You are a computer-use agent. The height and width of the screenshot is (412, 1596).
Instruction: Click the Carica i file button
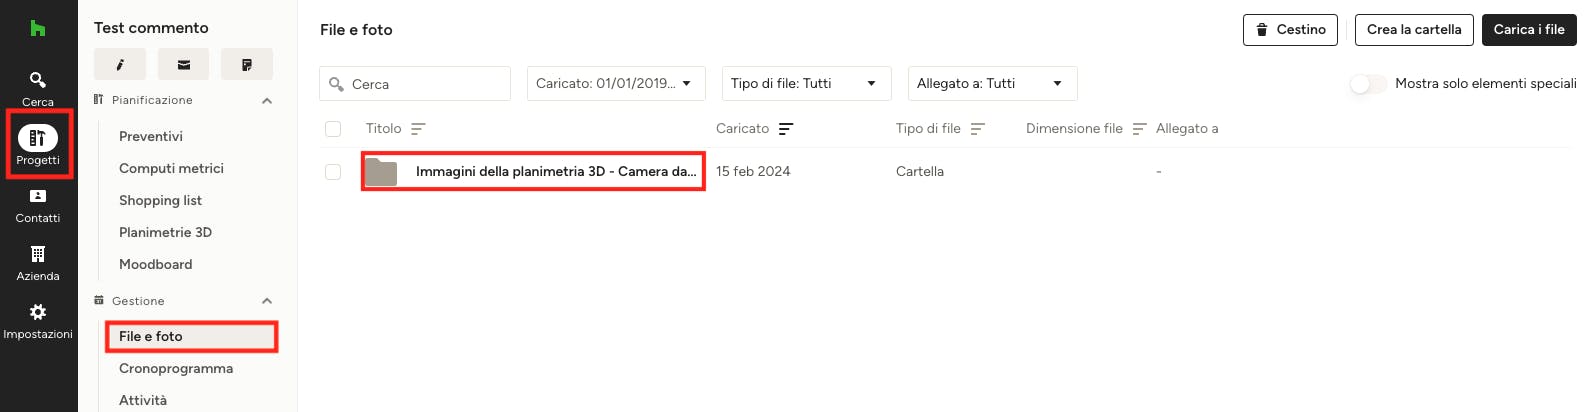coord(1529,30)
